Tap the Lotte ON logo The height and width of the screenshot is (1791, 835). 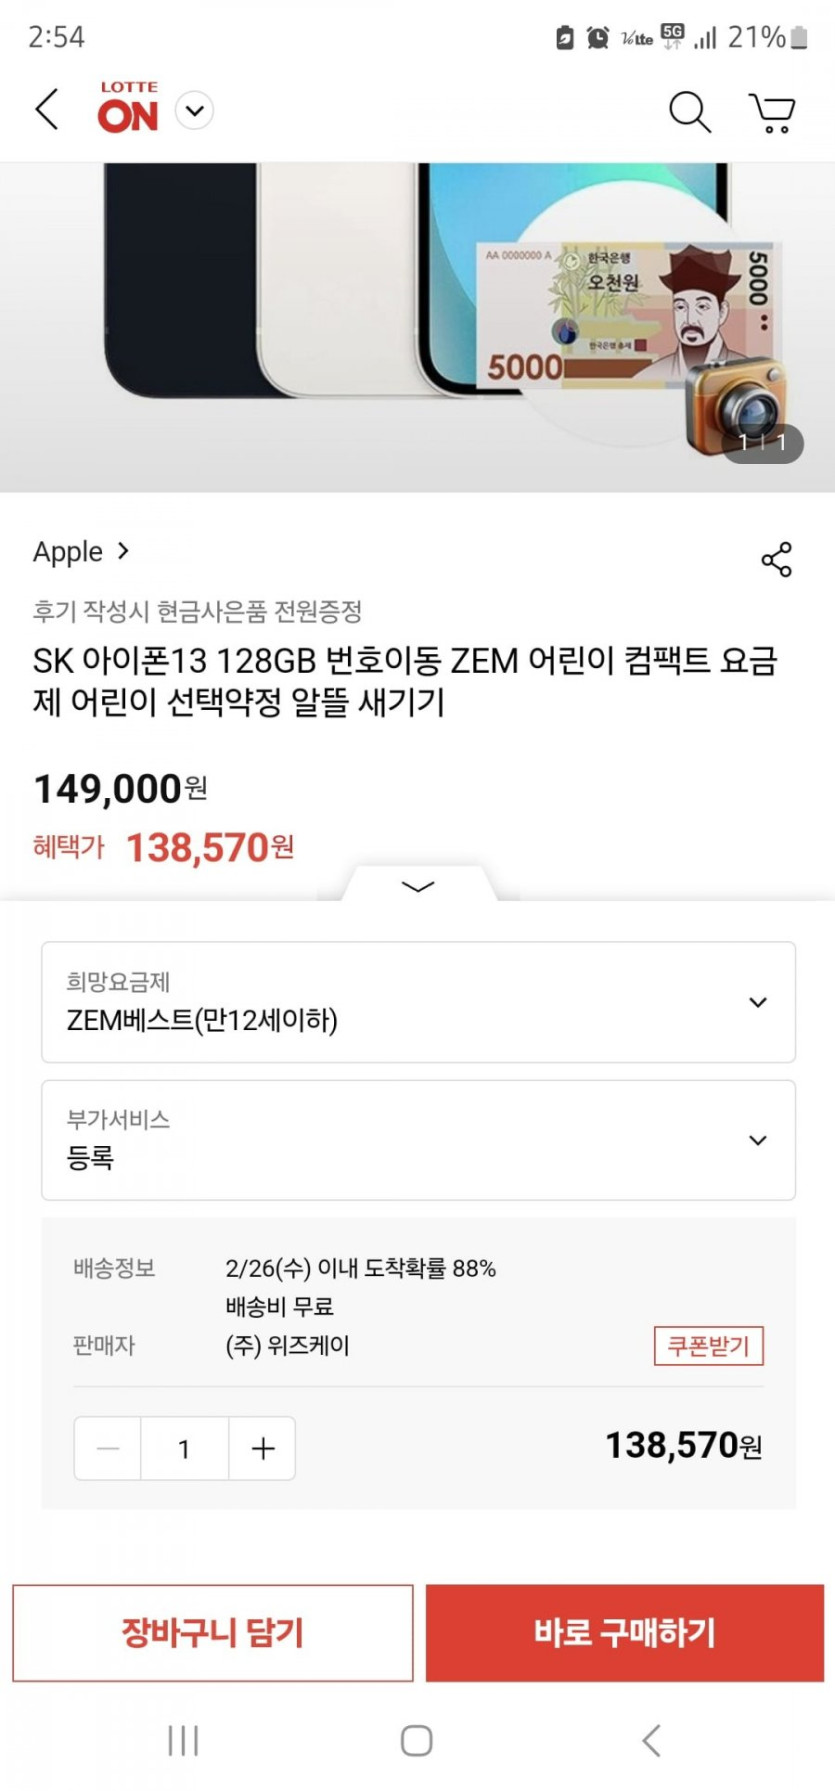coord(128,108)
